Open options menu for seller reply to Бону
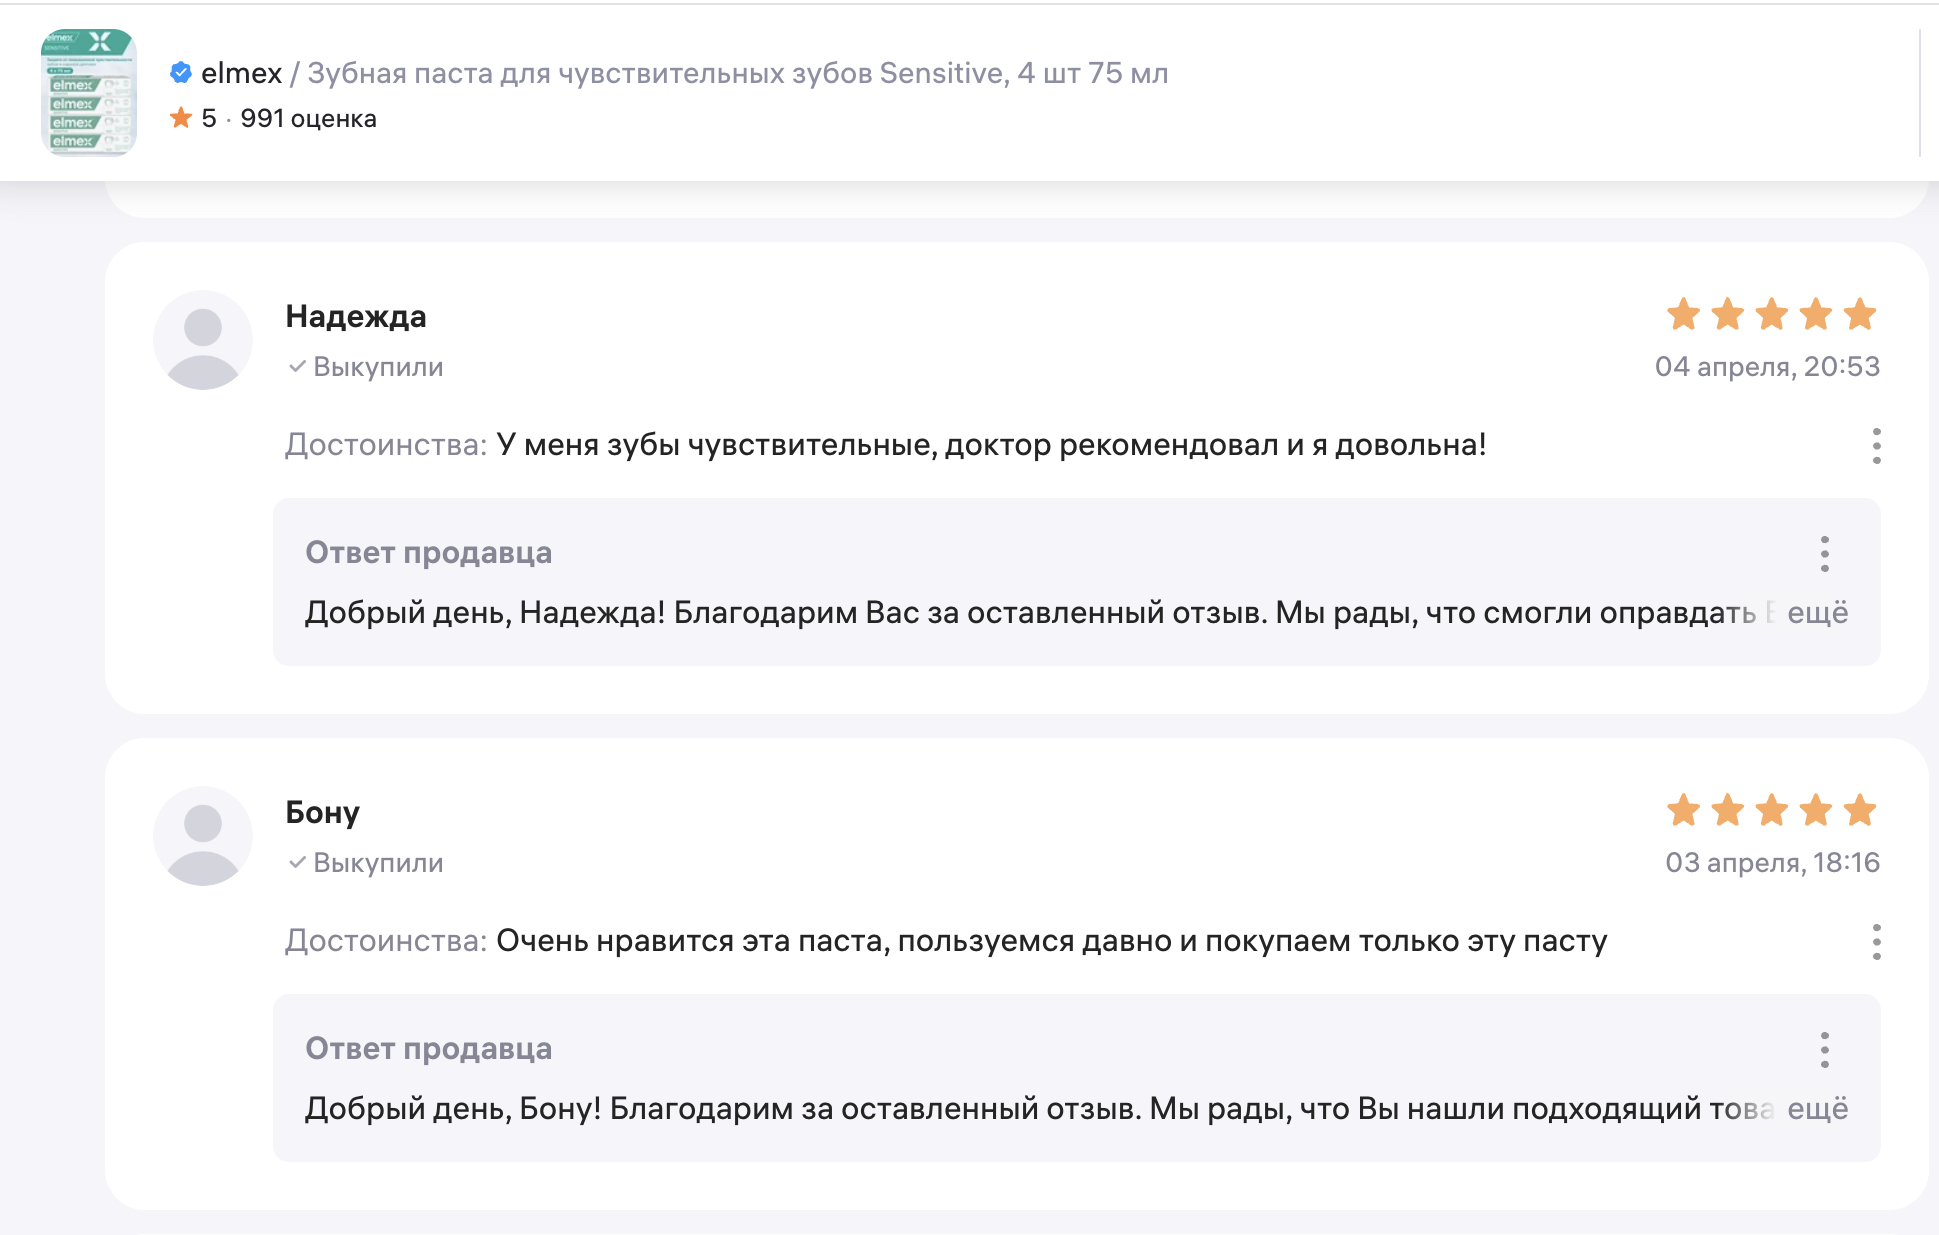Screen dimensions: 1939x1235 tap(1824, 1050)
